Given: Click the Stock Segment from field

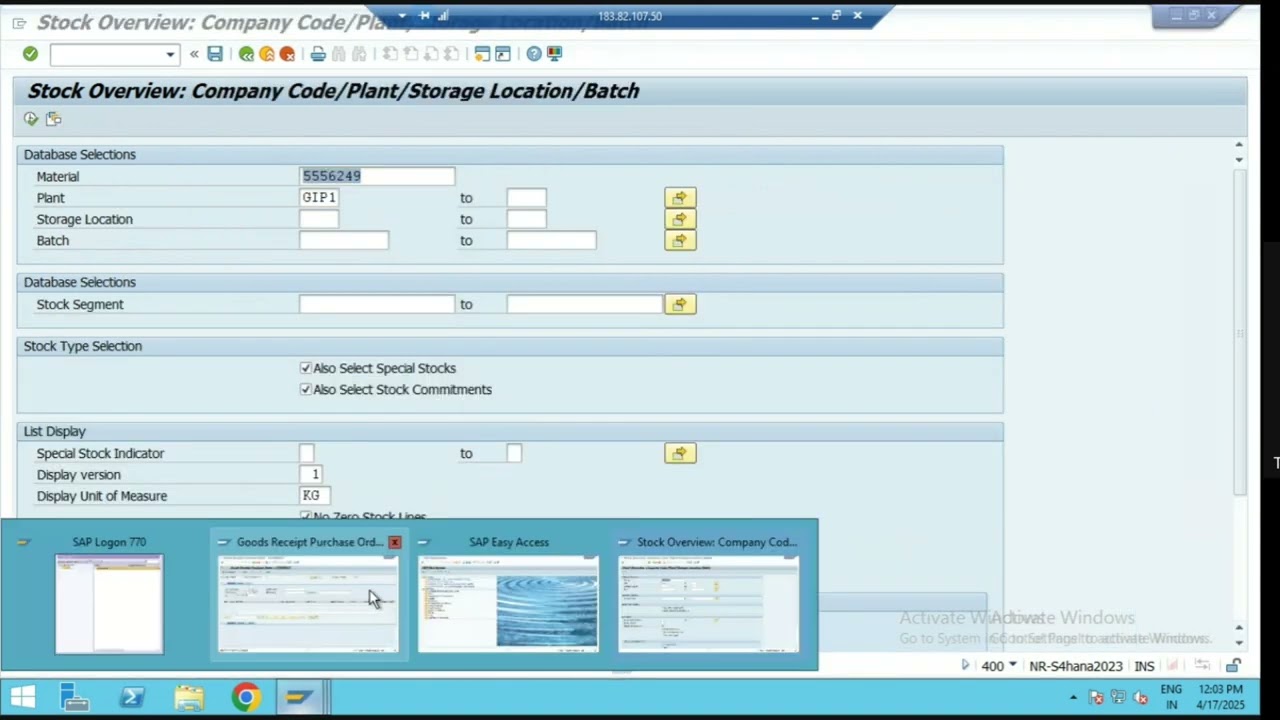Looking at the screenshot, I should pos(377,304).
